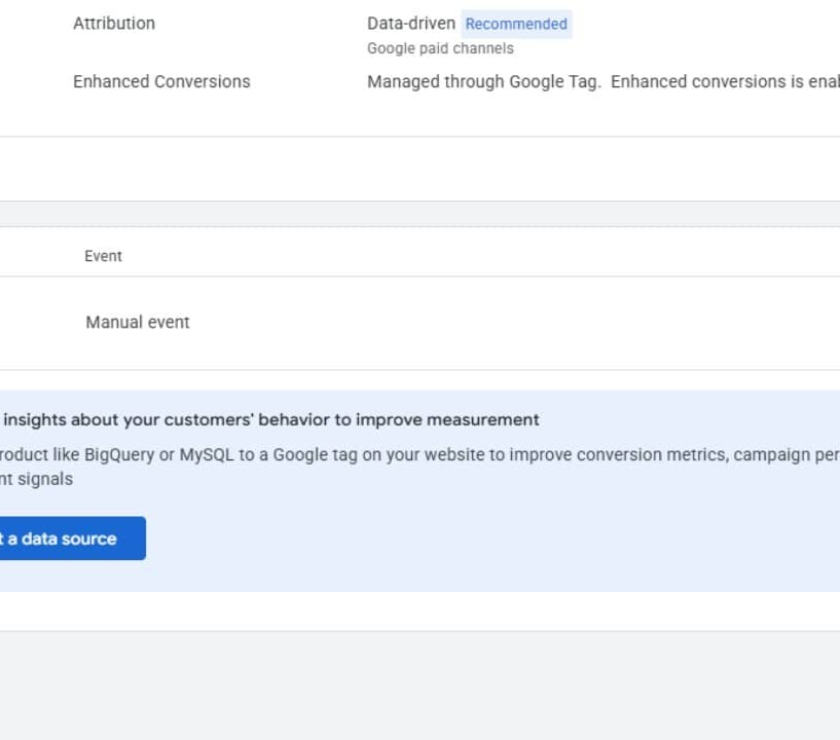The height and width of the screenshot is (740, 840).
Task: Click the Enhanced Conversions setting label
Action: coord(161,82)
